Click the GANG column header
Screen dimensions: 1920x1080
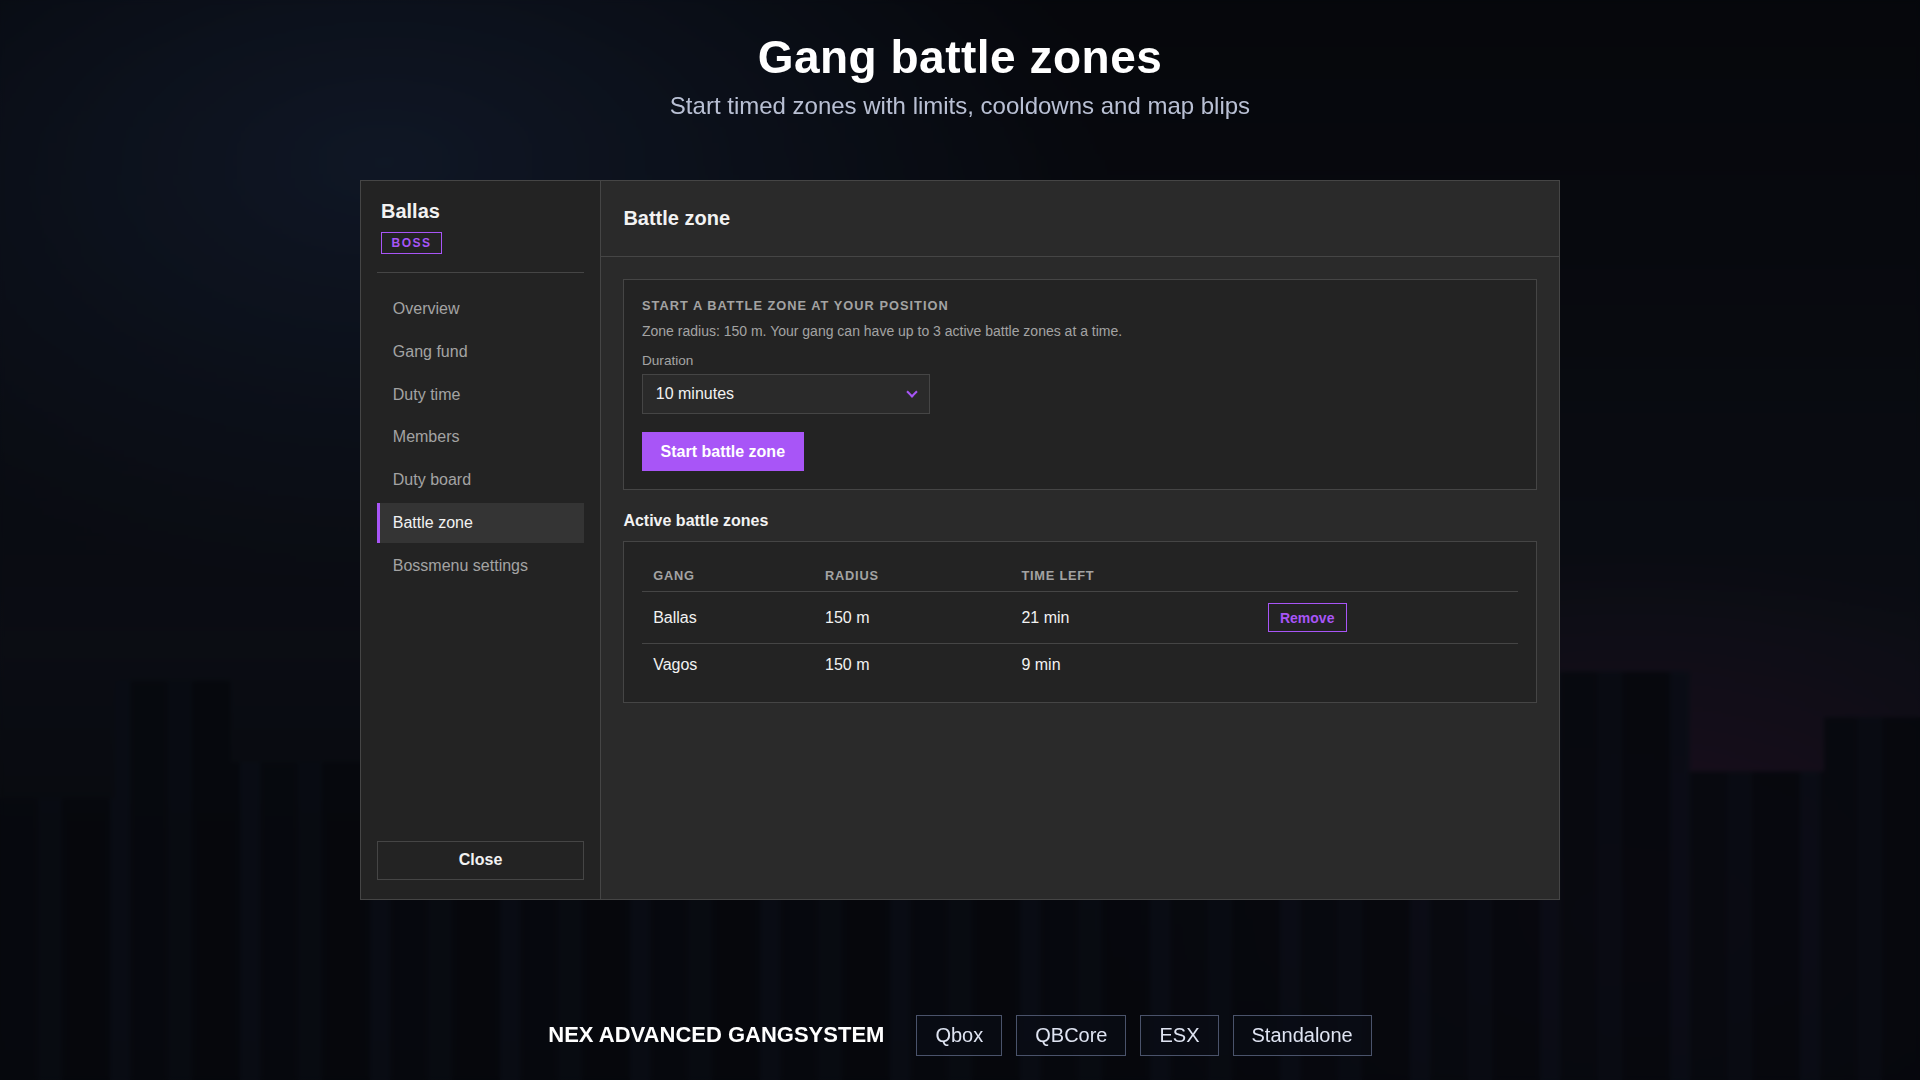coord(673,576)
